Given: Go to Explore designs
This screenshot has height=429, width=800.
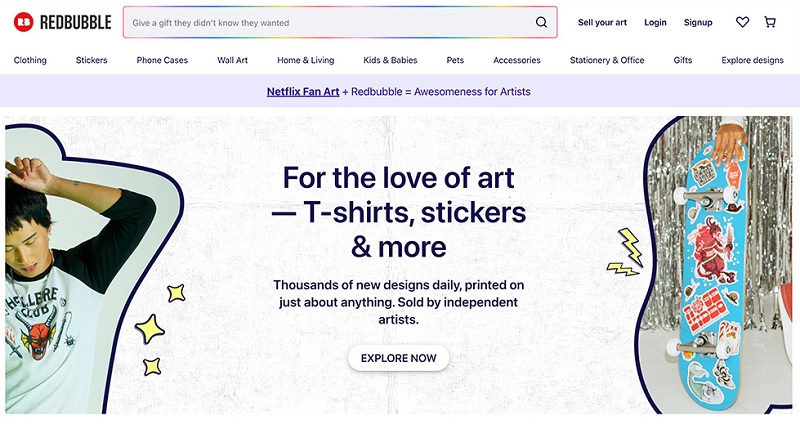Looking at the screenshot, I should 753,60.
